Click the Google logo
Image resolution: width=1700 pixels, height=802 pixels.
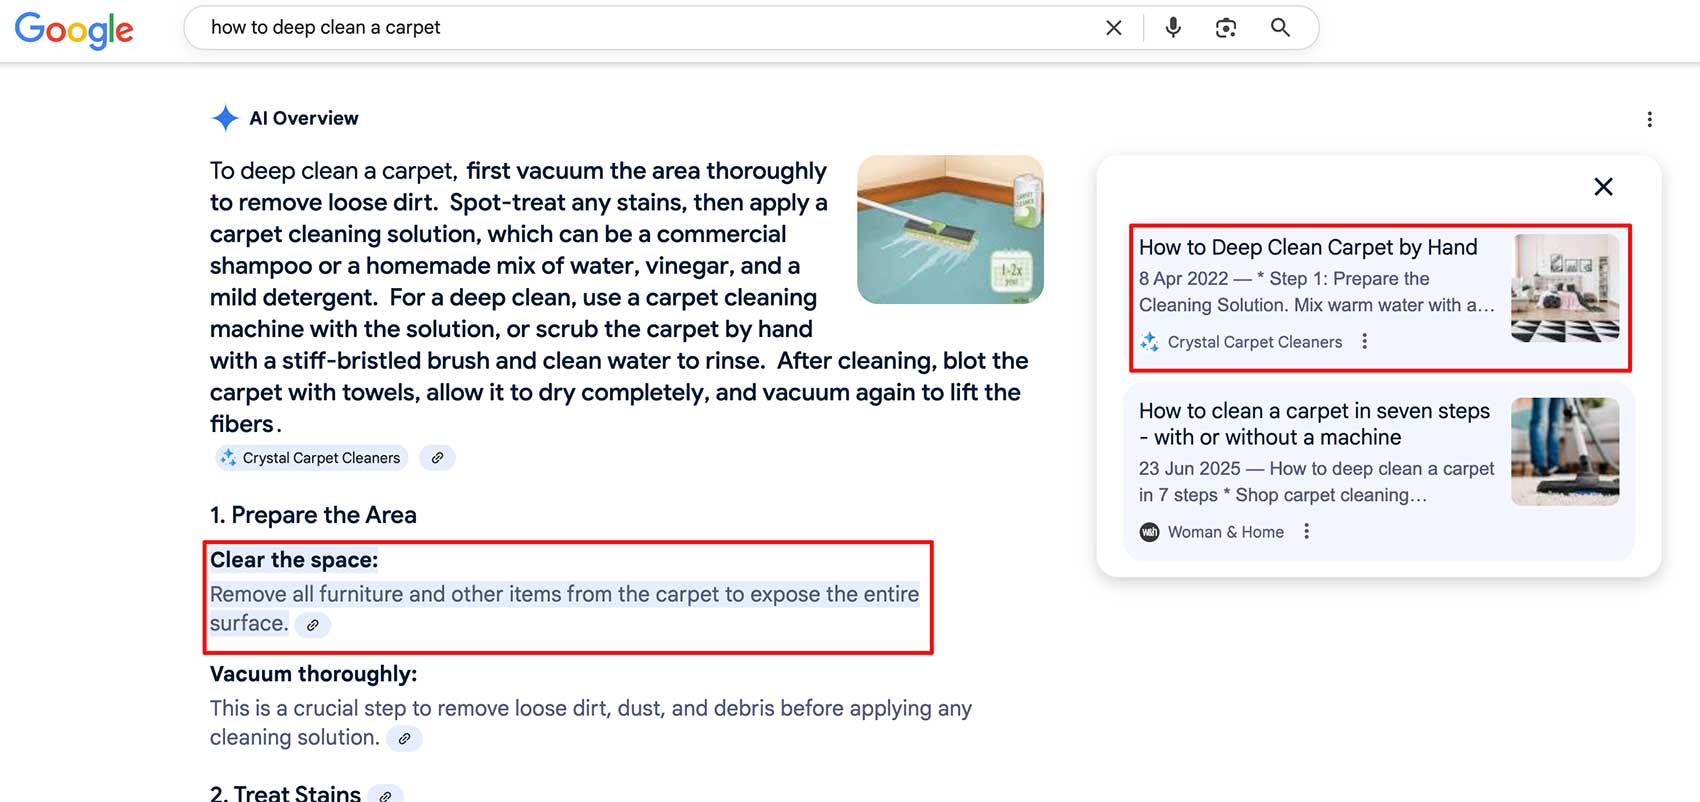[x=74, y=30]
